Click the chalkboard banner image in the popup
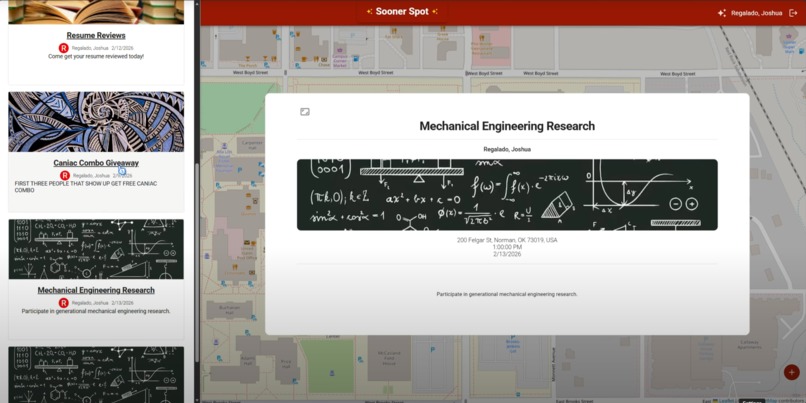The width and height of the screenshot is (806, 403). coord(507,195)
